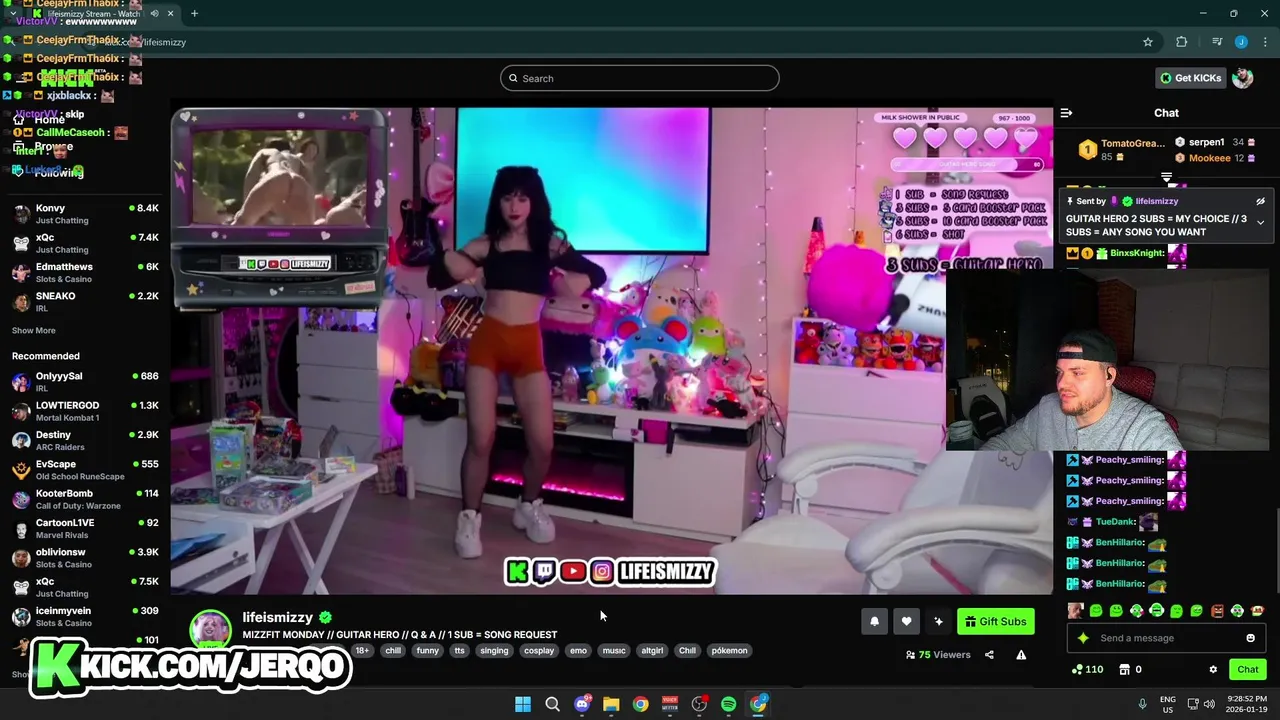Click the first green emote in emote bar
Image resolution: width=1280 pixels, height=720 pixels.
pyautogui.click(x=1096, y=610)
